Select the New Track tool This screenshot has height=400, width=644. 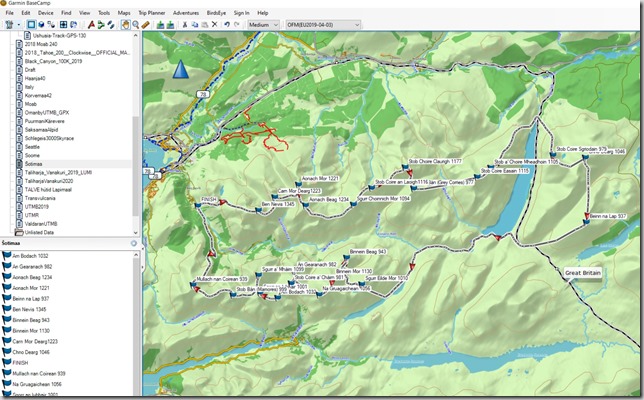point(101,25)
